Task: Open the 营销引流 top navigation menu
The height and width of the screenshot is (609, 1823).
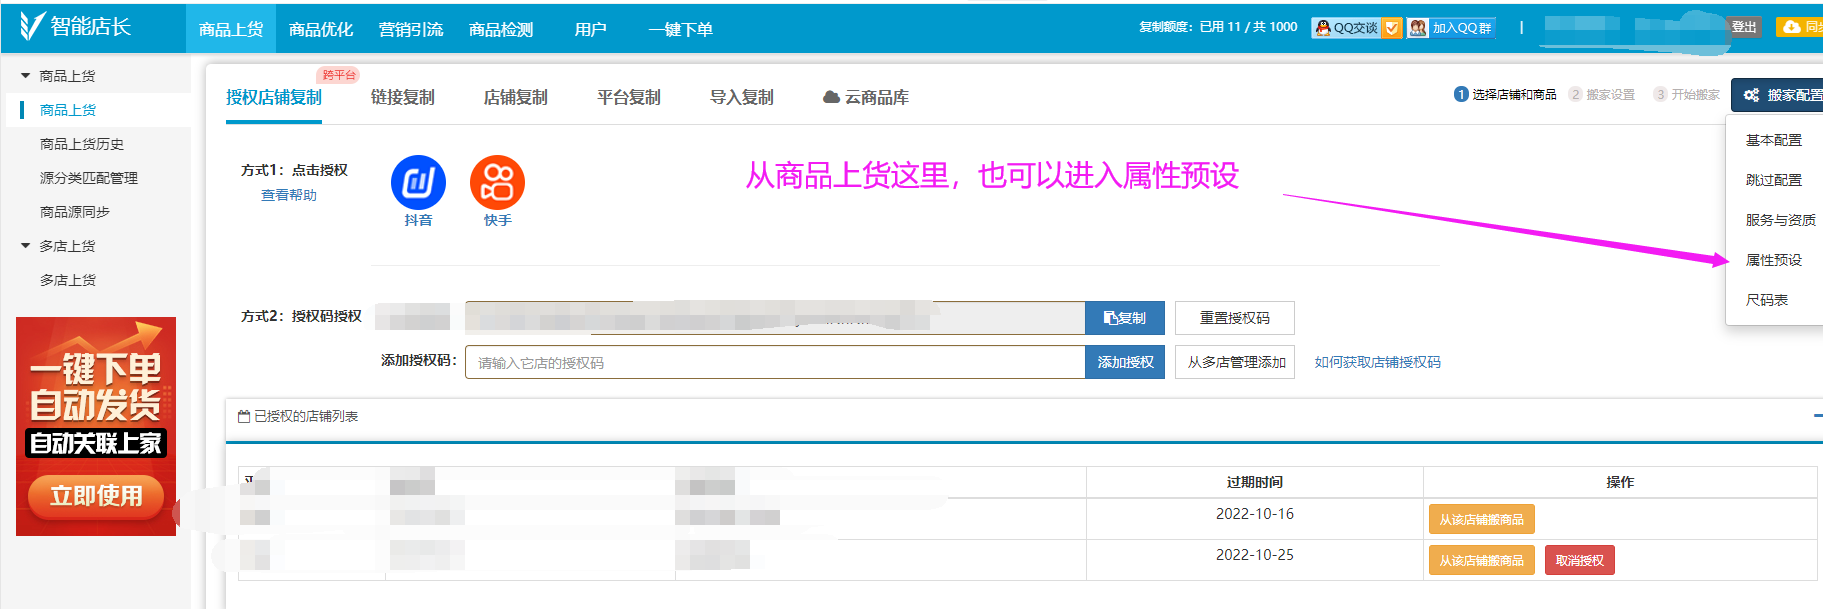Action: (x=410, y=29)
